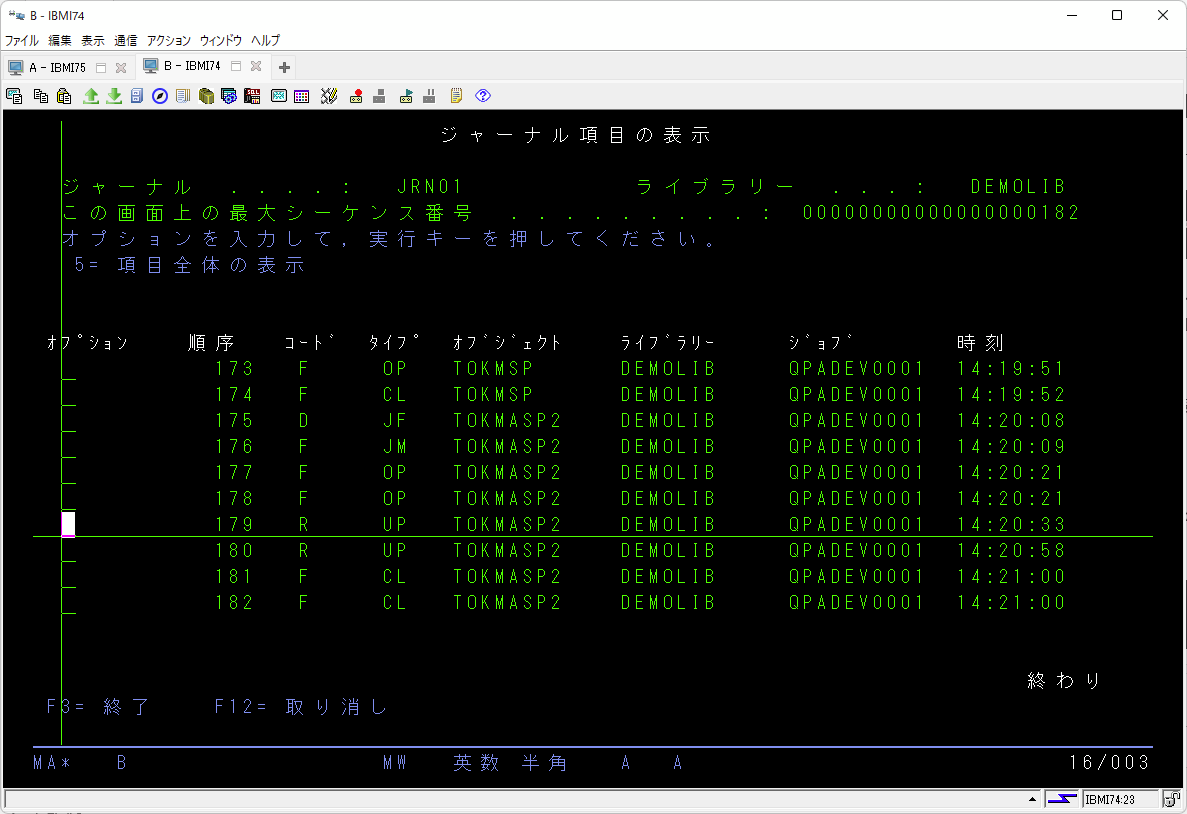The width and height of the screenshot is (1187, 814).
Task: Open the 表示 menu
Action: (93, 40)
